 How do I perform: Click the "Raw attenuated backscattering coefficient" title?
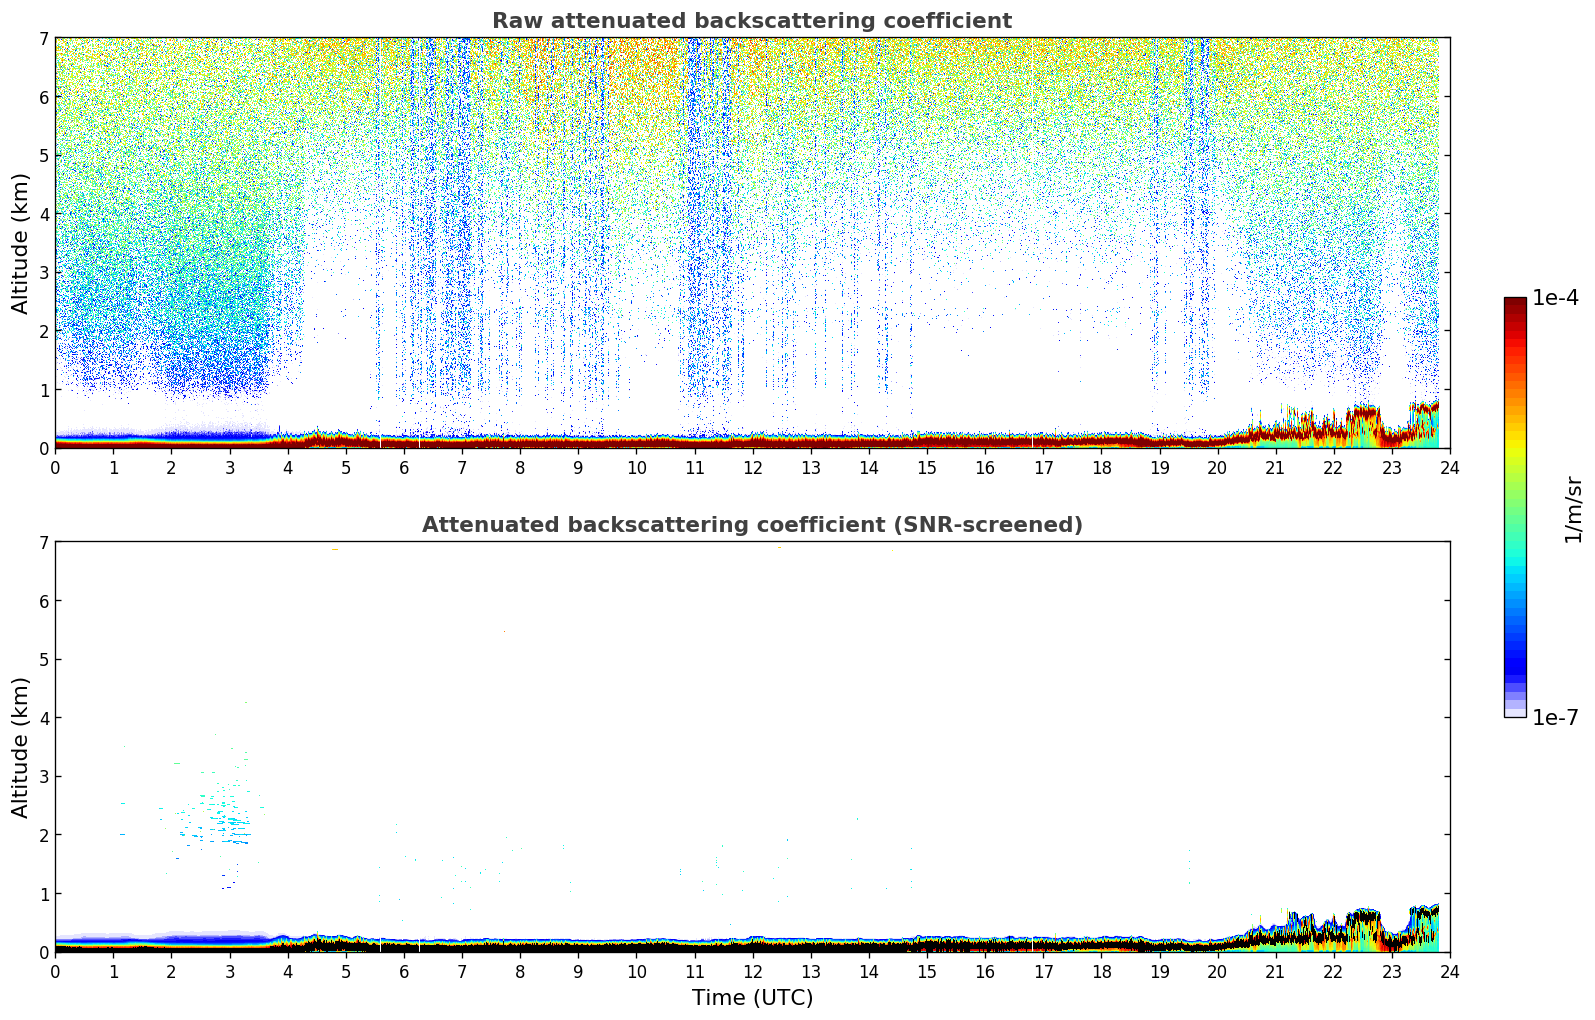(x=752, y=21)
